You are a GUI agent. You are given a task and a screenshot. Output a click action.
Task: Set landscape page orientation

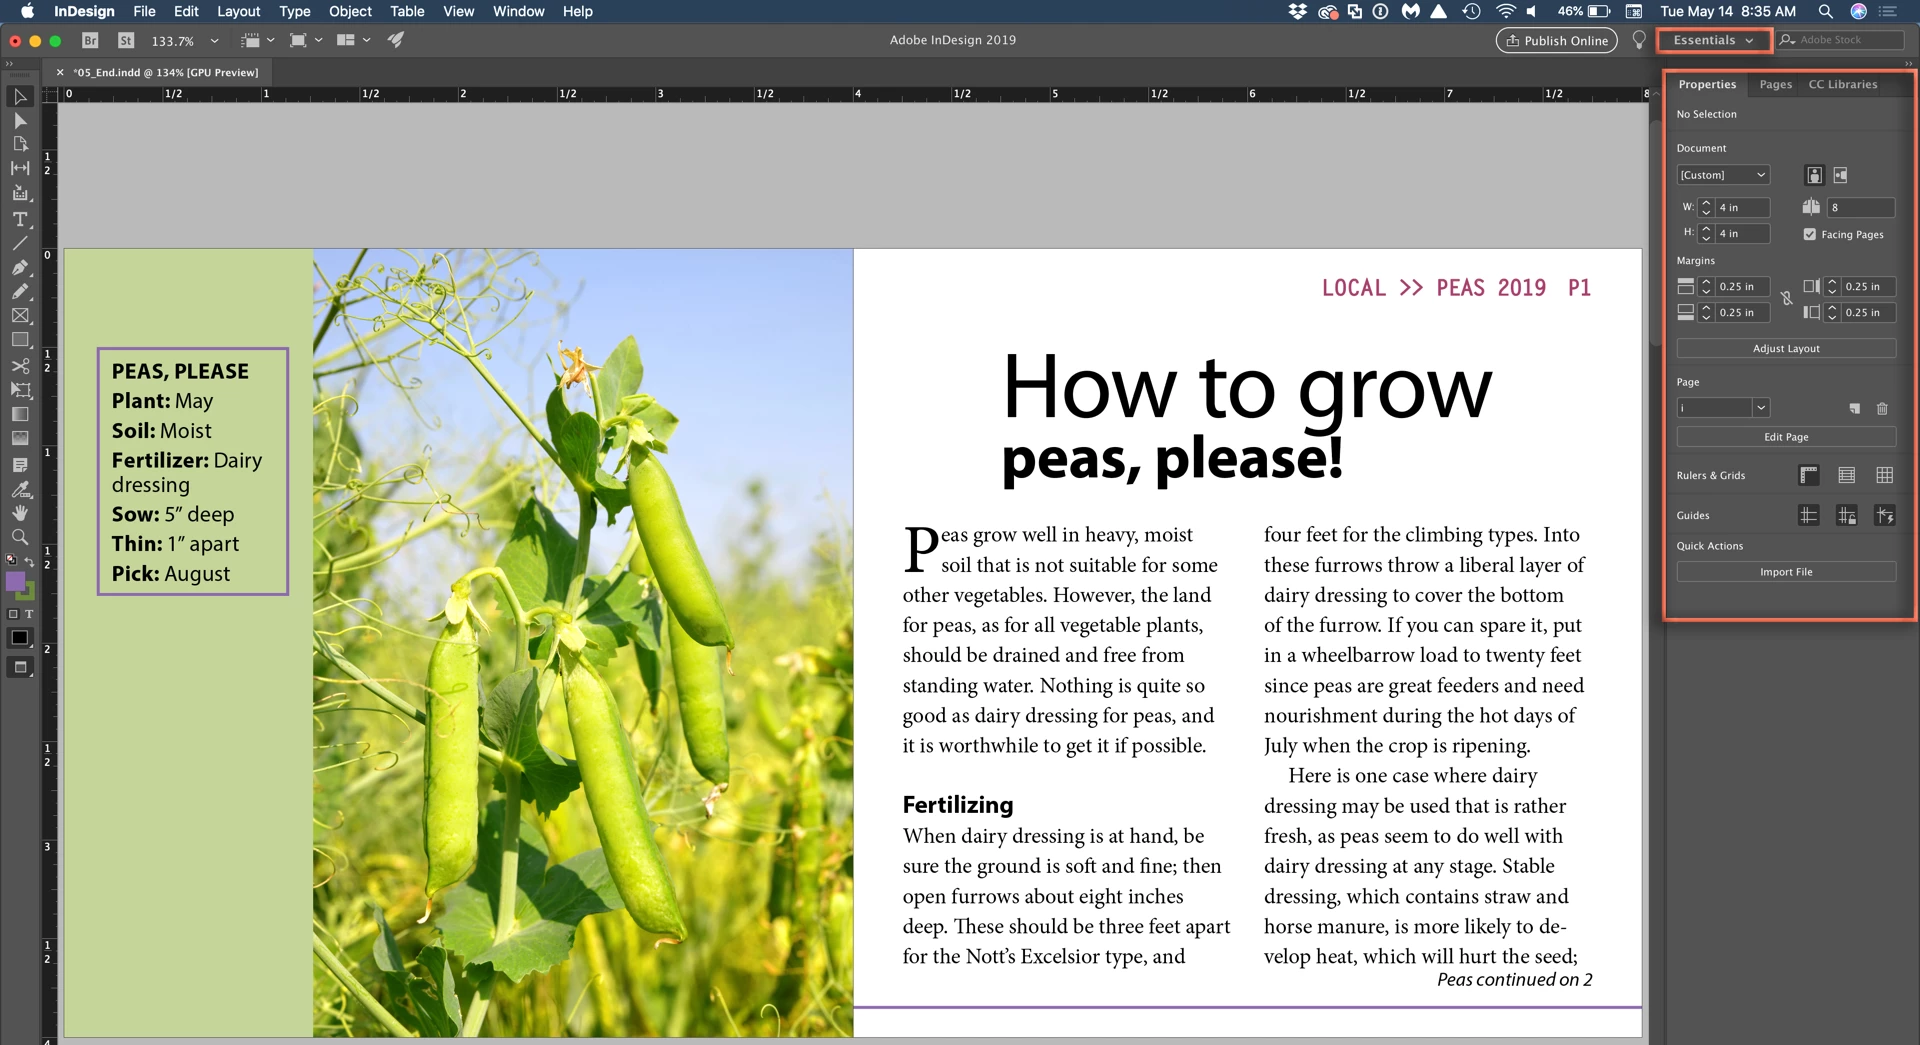[1840, 175]
